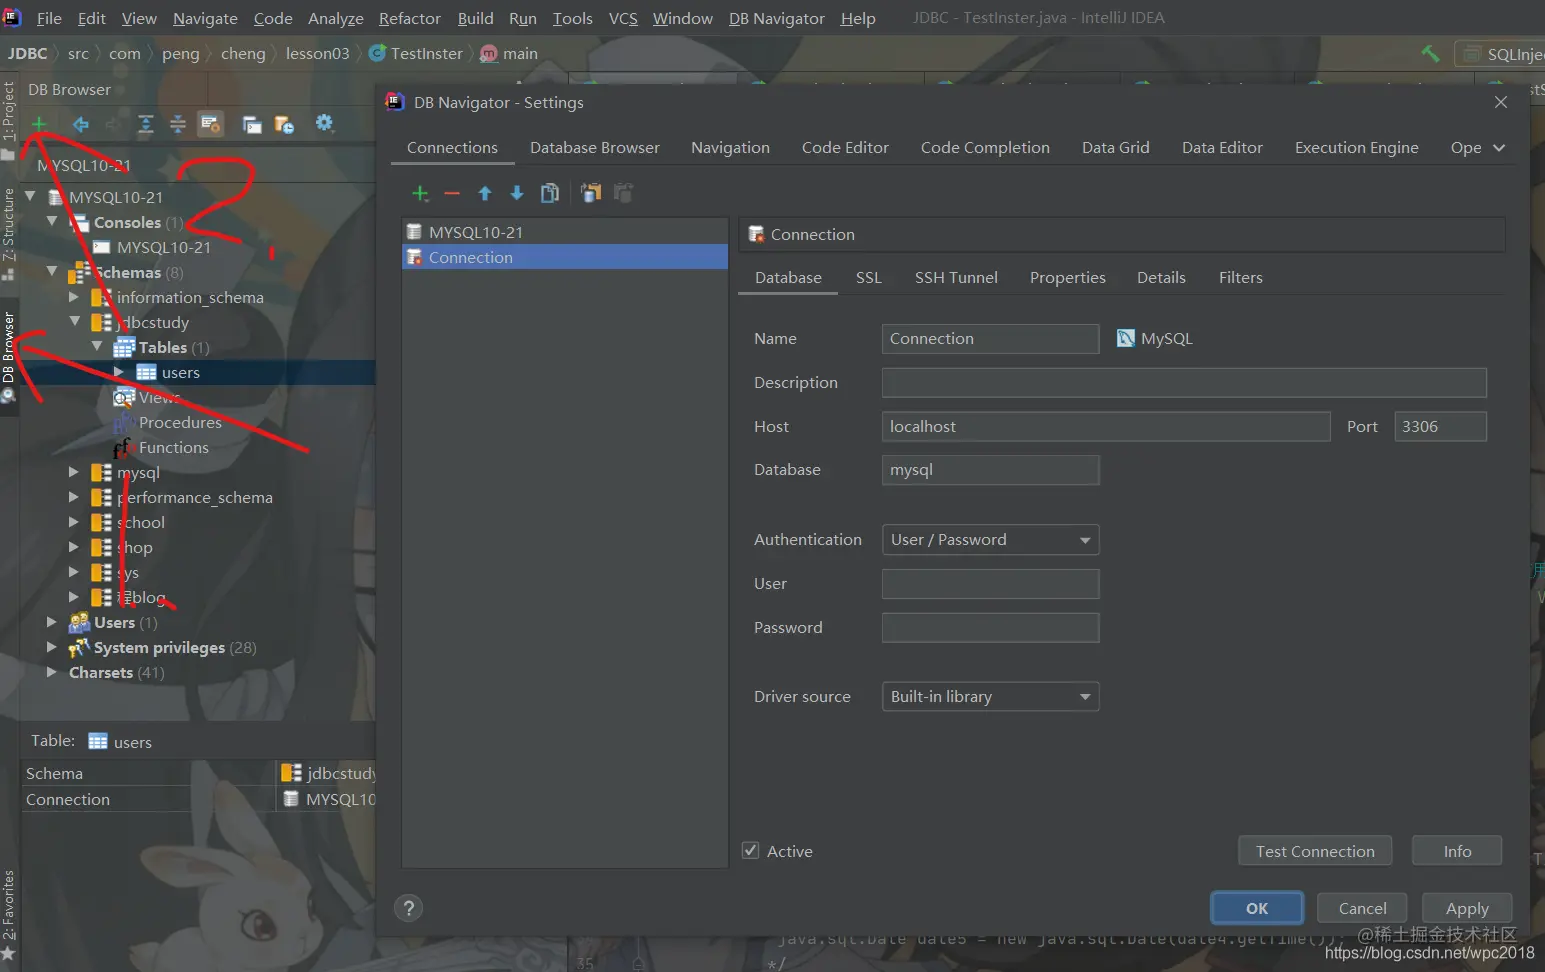The width and height of the screenshot is (1545, 972).
Task: Move the connection up with the up arrow
Action: point(485,193)
